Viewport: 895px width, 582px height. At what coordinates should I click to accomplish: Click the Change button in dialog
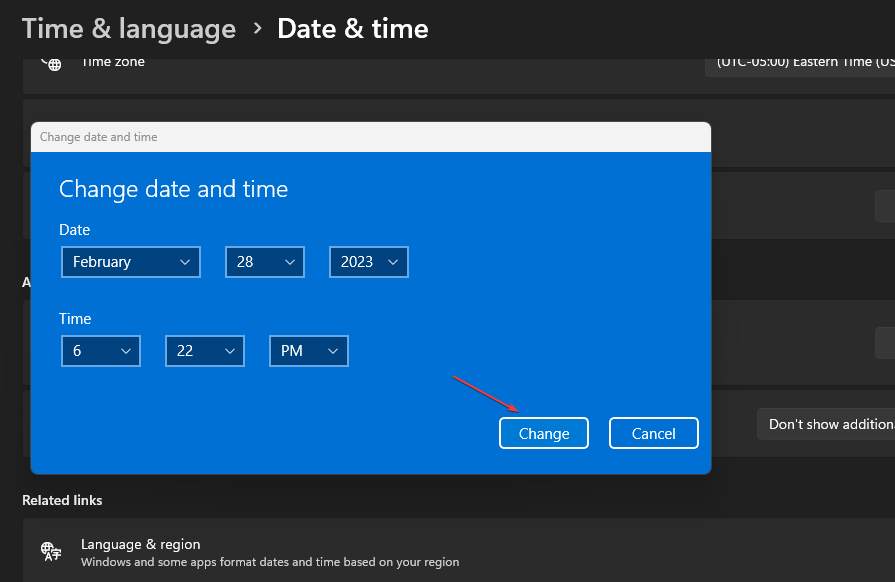[x=543, y=433]
